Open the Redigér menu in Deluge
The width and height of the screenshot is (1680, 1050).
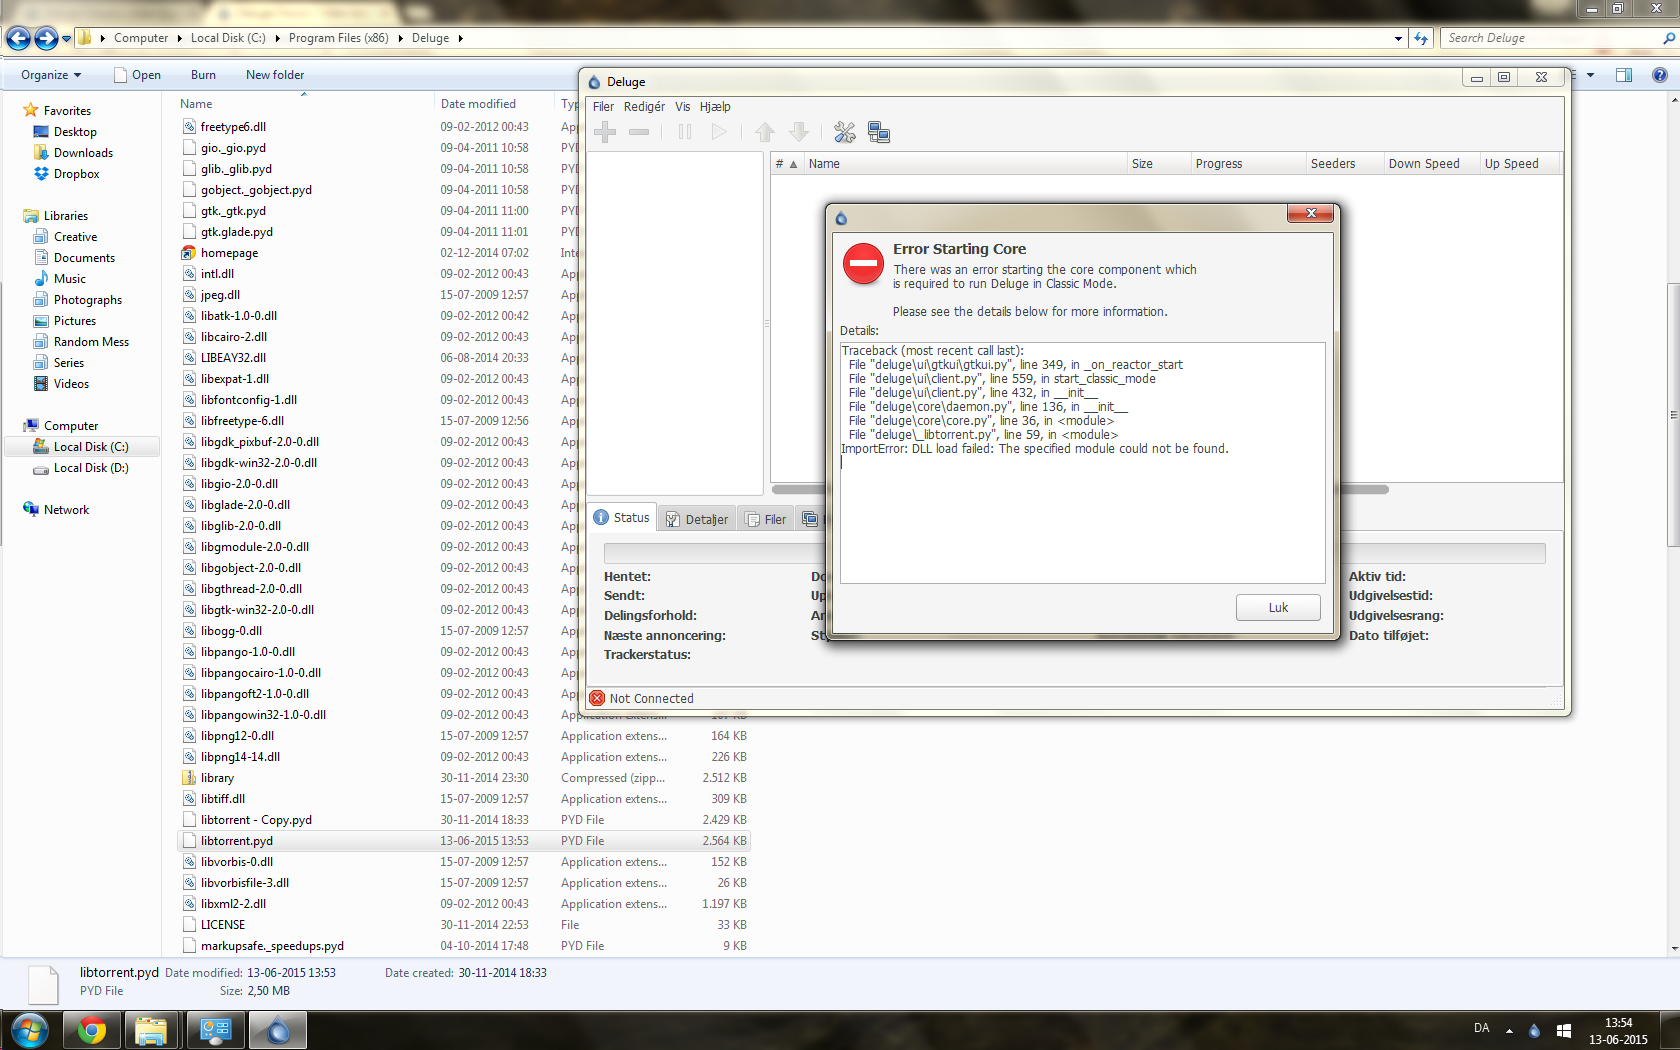[644, 106]
